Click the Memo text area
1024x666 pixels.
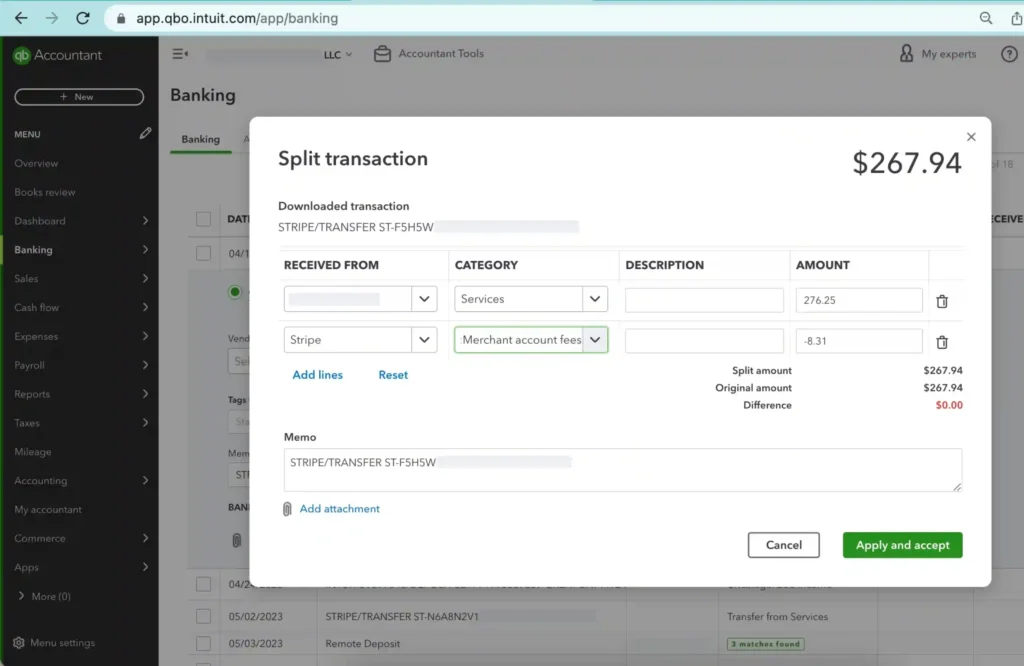tap(622, 469)
